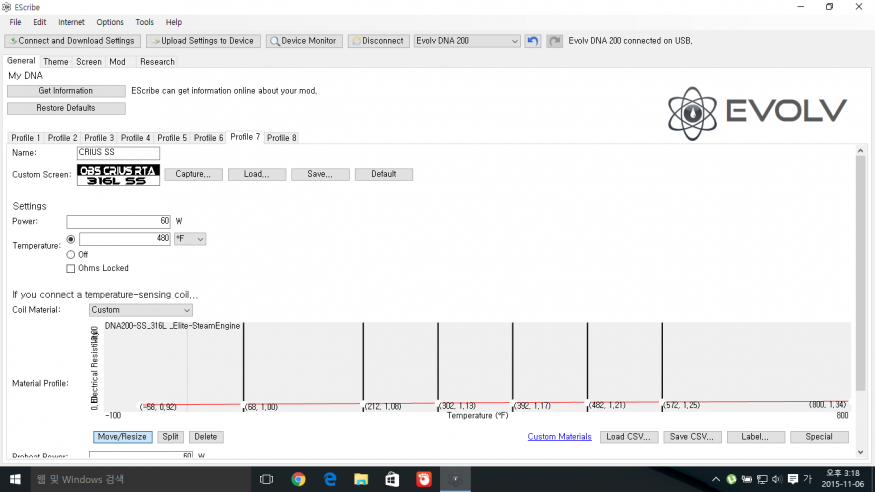Open File Explorer from the taskbar
This screenshot has height=492, width=875.
(x=361, y=479)
